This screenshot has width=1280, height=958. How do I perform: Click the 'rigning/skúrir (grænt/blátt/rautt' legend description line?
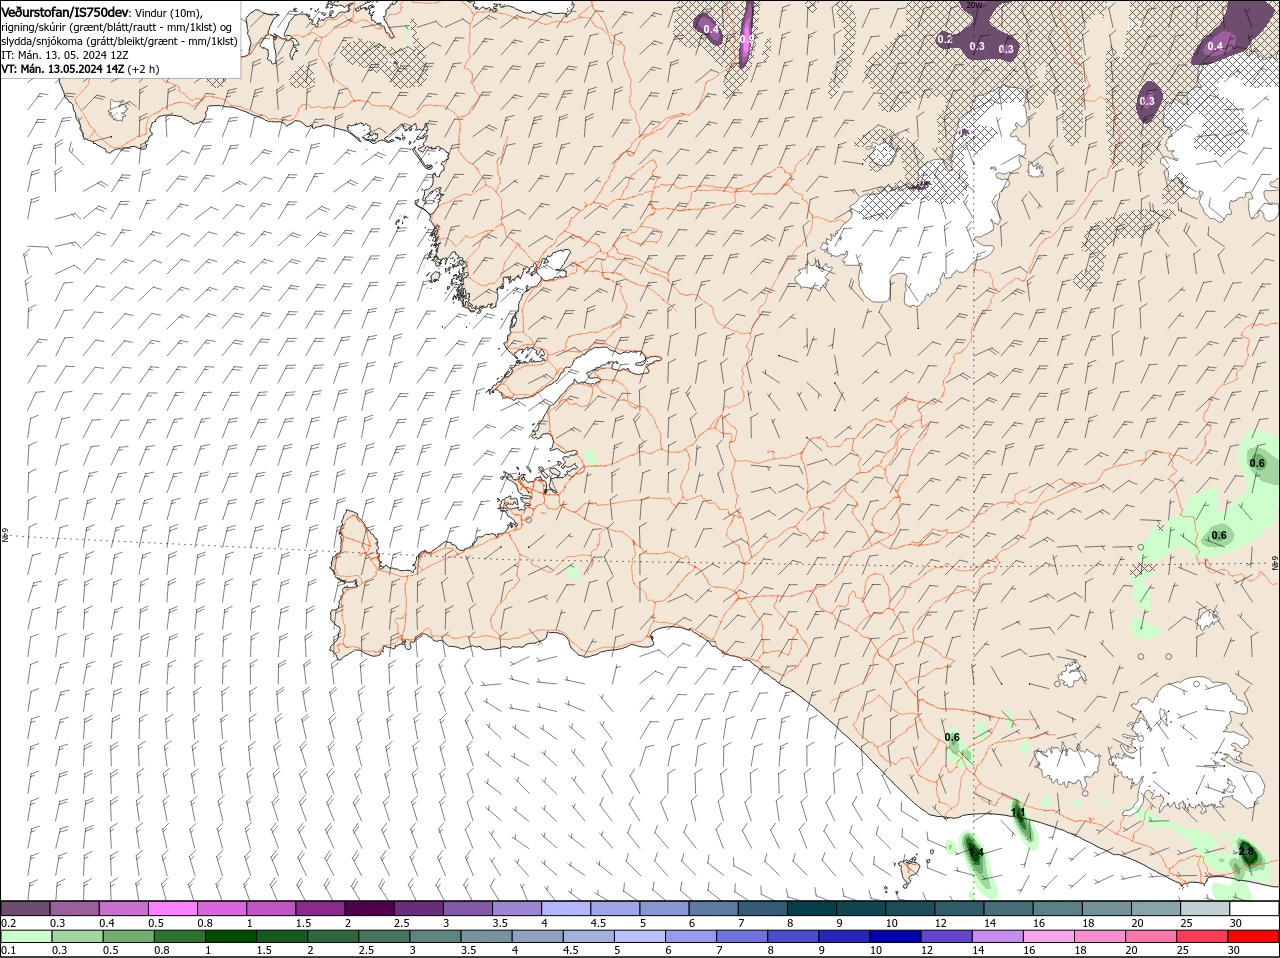117,26
